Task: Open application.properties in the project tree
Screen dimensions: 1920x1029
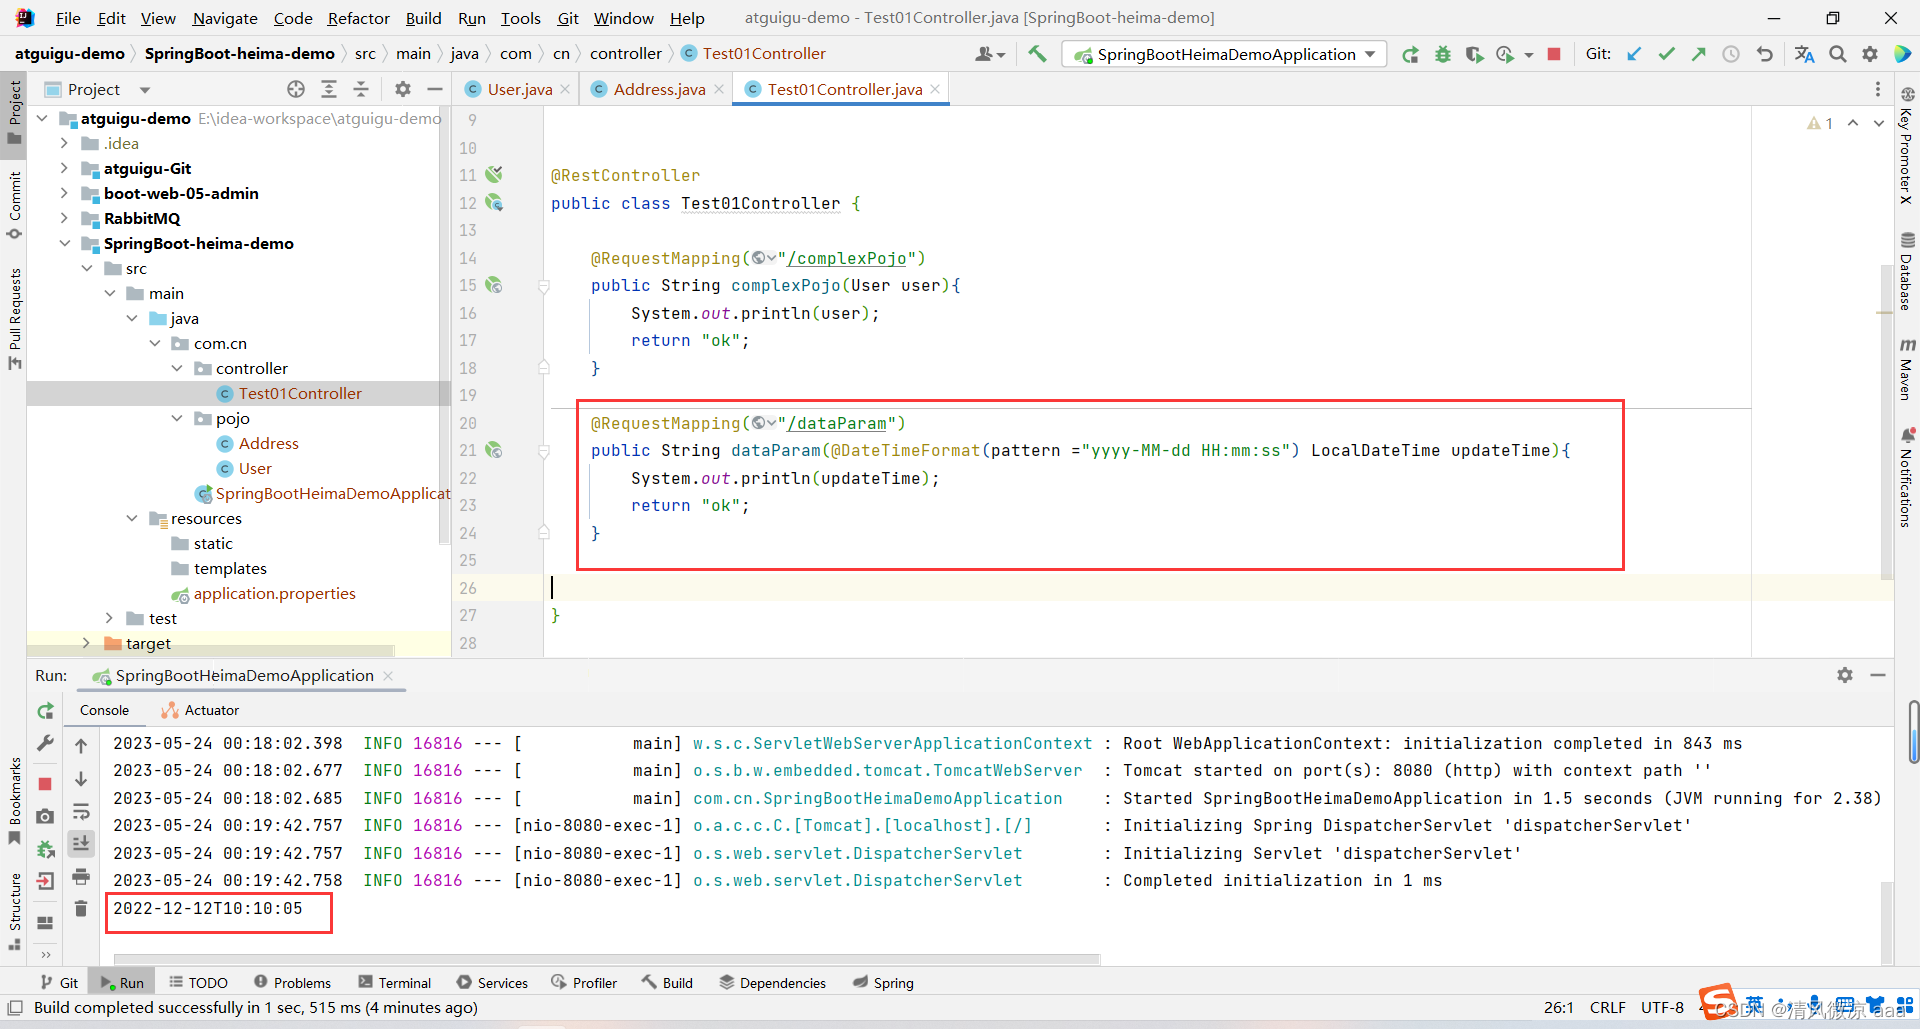Action: 274,593
